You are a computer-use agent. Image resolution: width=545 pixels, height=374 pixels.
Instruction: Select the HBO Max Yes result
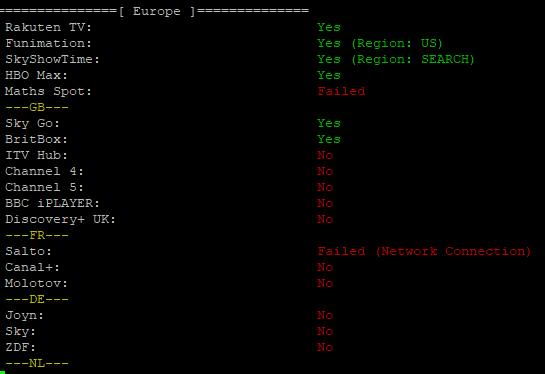[x=329, y=75]
